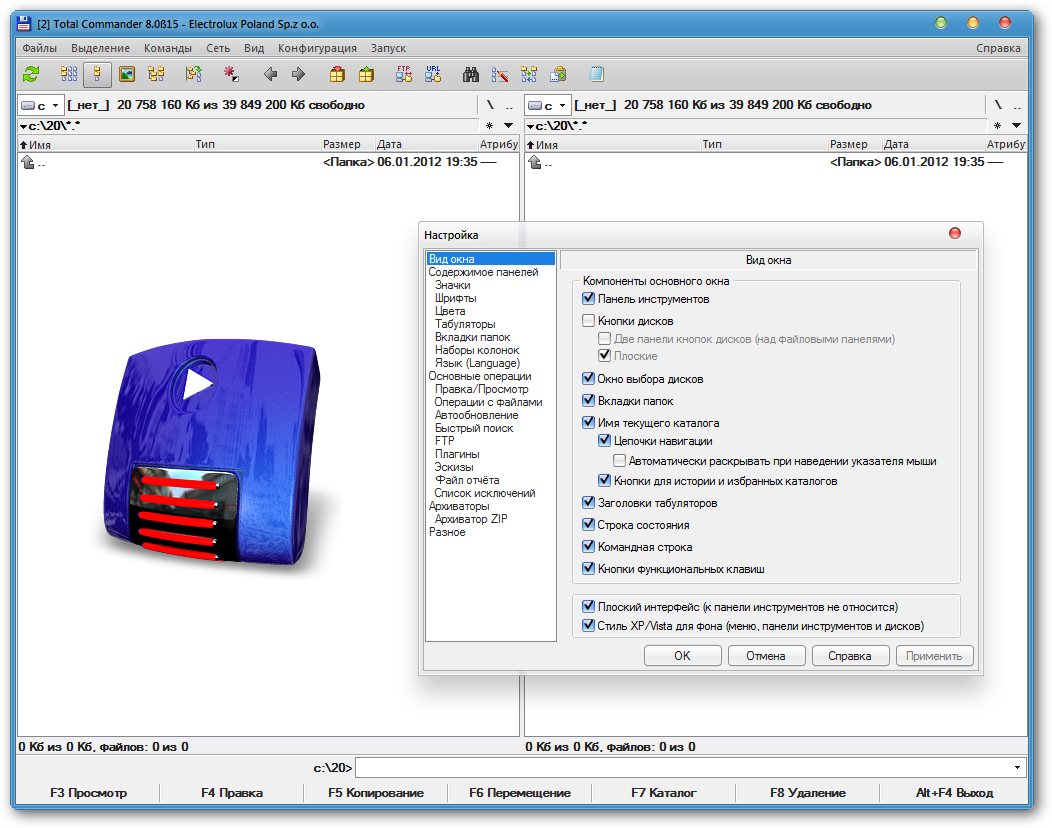Click the URL new connection icon
Screen dimensions: 1052x828
(x=433, y=74)
